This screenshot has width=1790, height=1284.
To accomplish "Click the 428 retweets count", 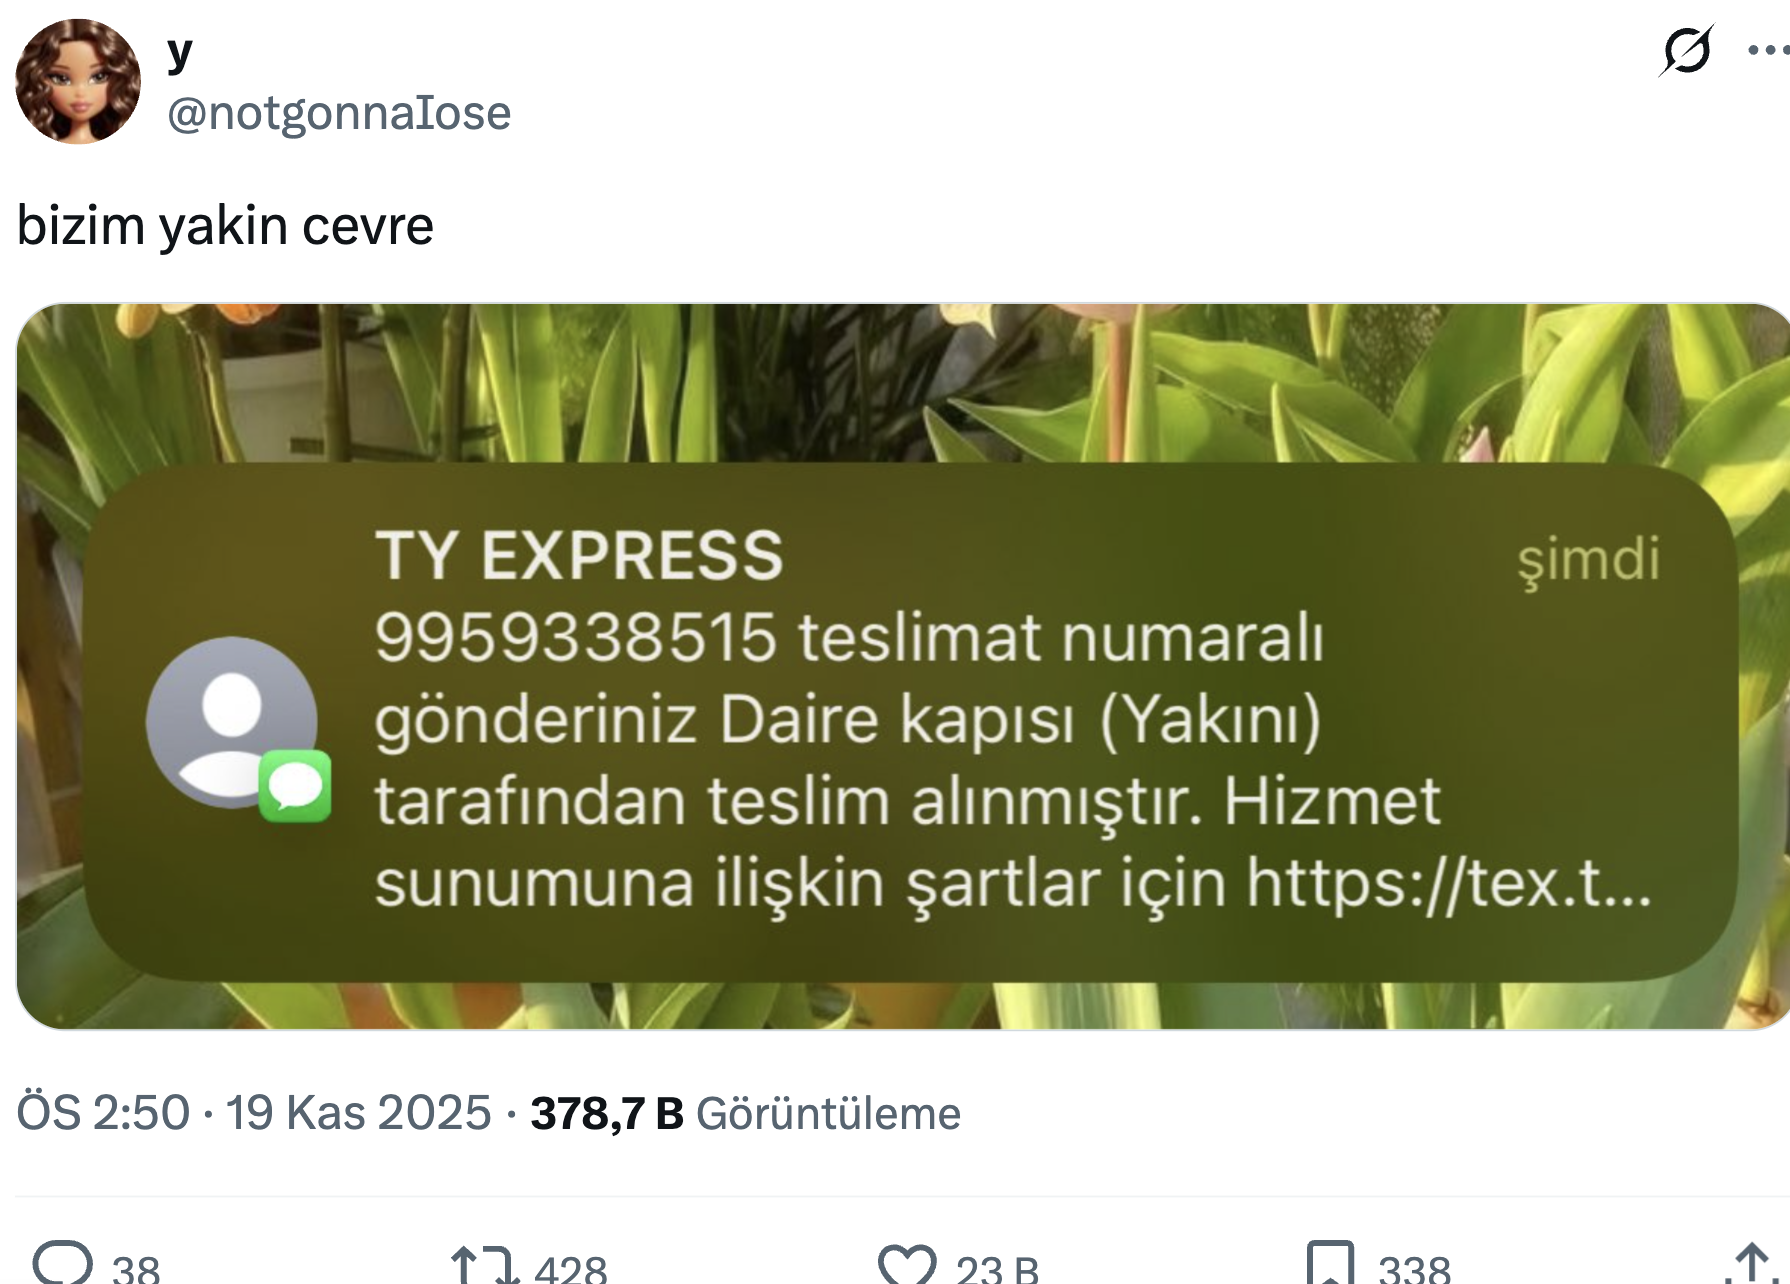I will point(571,1268).
